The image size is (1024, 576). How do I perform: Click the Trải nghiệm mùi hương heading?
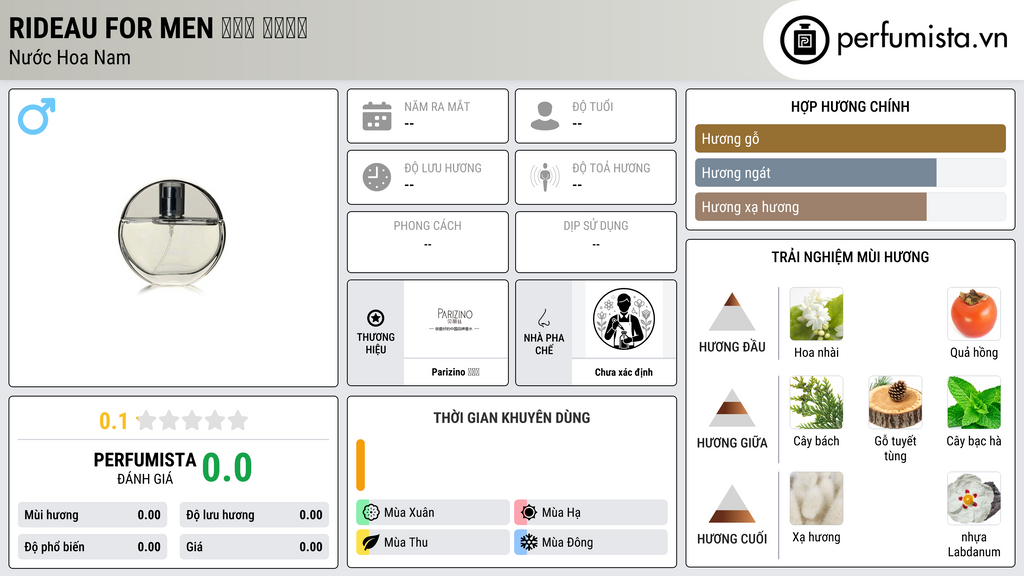click(x=850, y=257)
